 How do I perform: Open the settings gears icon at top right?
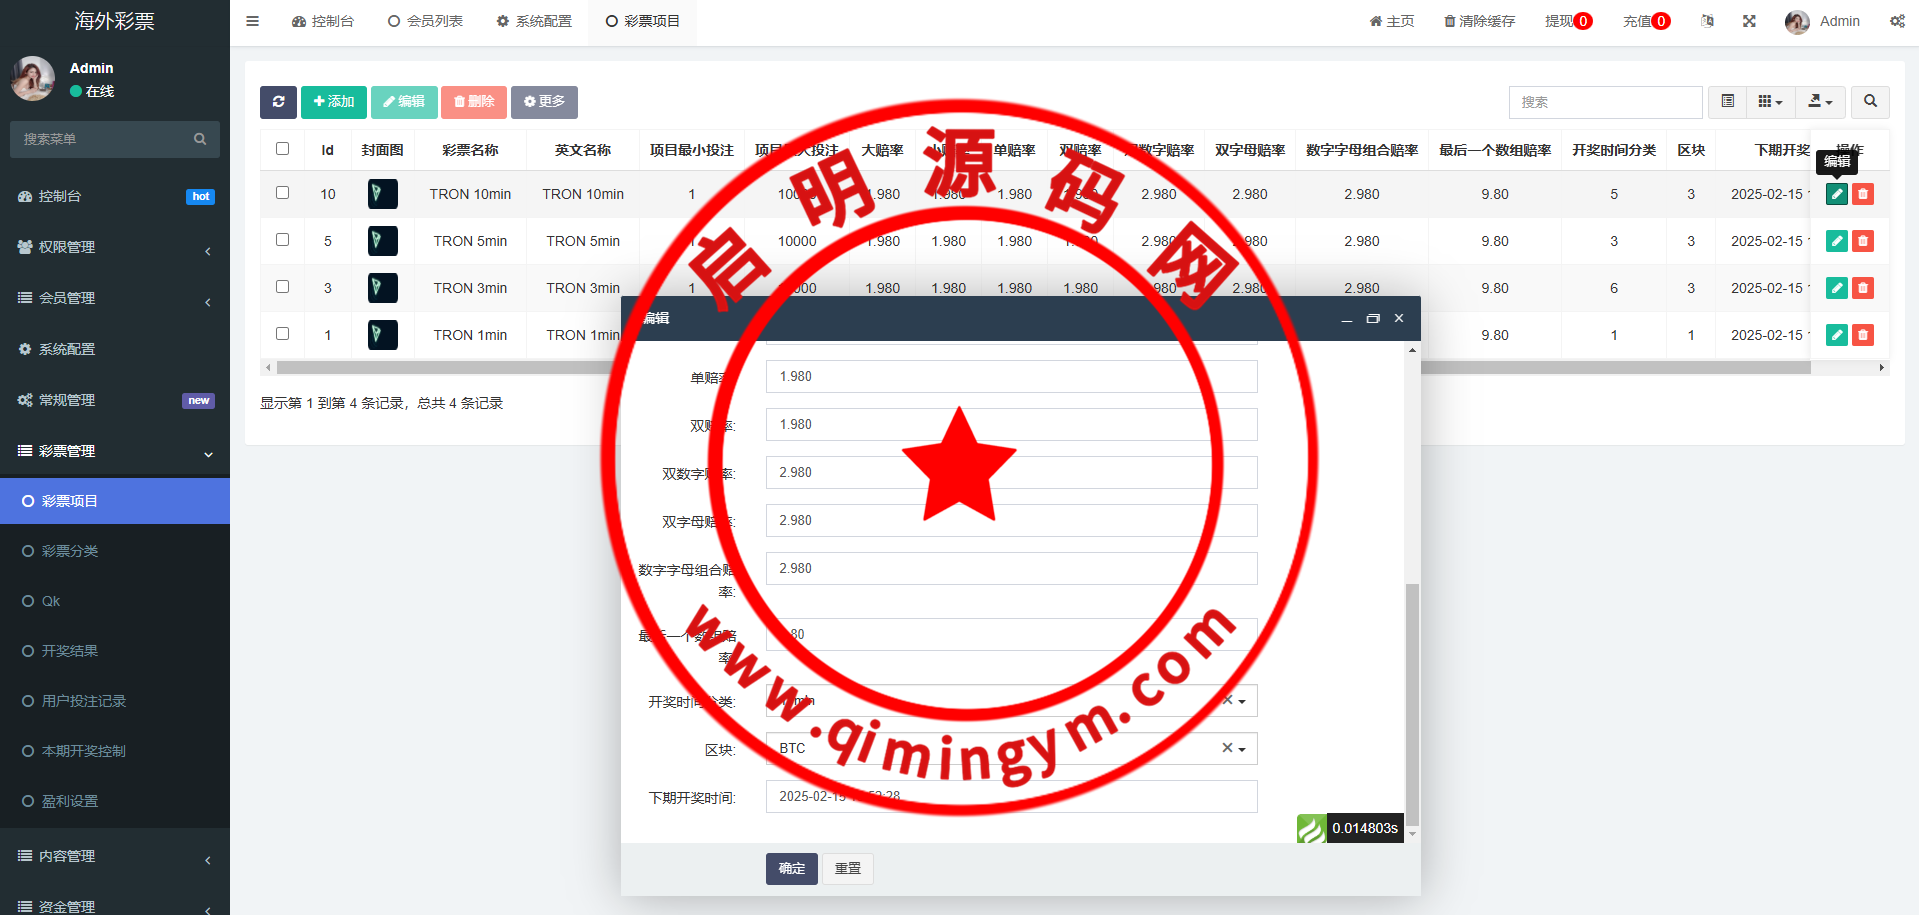click(x=1896, y=21)
